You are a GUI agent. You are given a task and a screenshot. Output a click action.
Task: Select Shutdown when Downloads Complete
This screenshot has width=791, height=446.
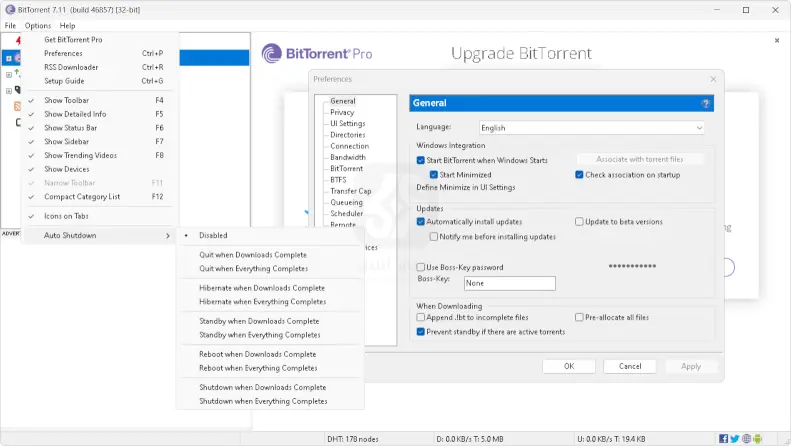[x=262, y=387]
